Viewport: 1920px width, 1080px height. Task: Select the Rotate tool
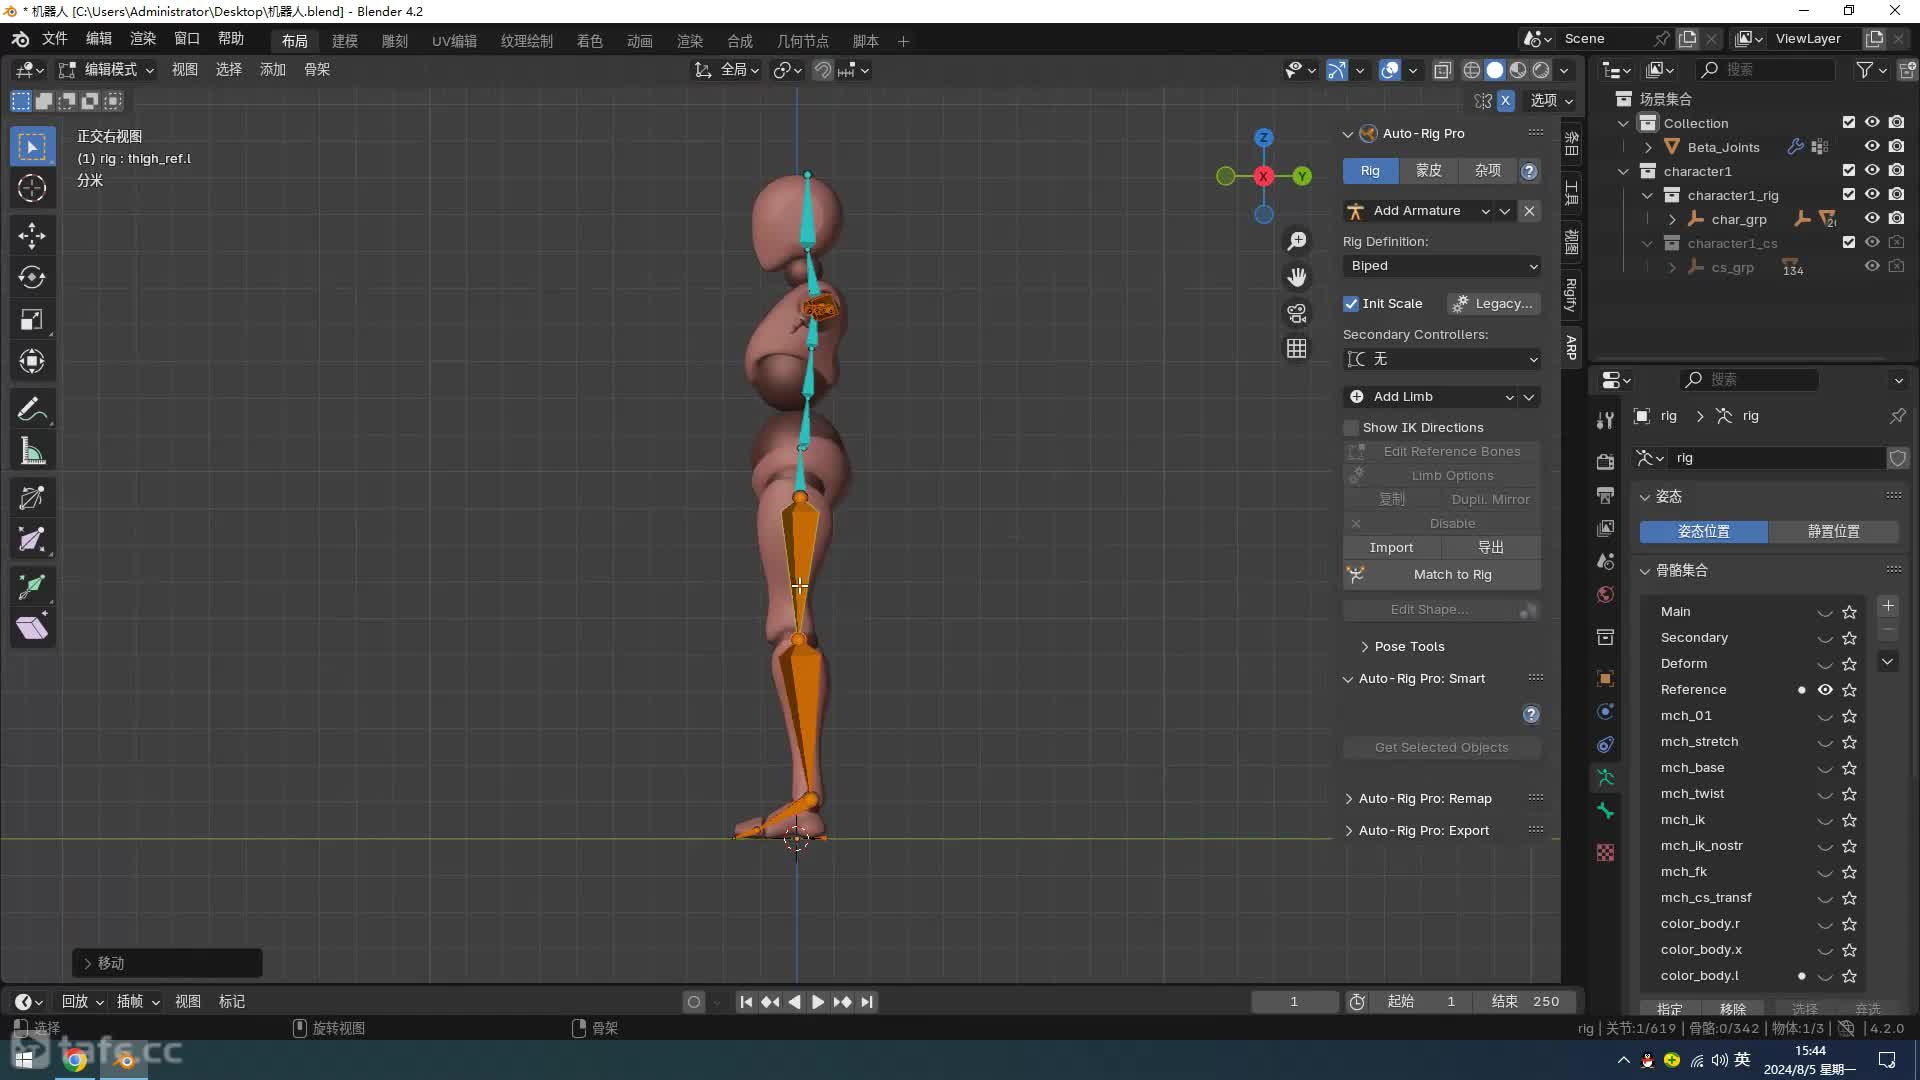[32, 277]
